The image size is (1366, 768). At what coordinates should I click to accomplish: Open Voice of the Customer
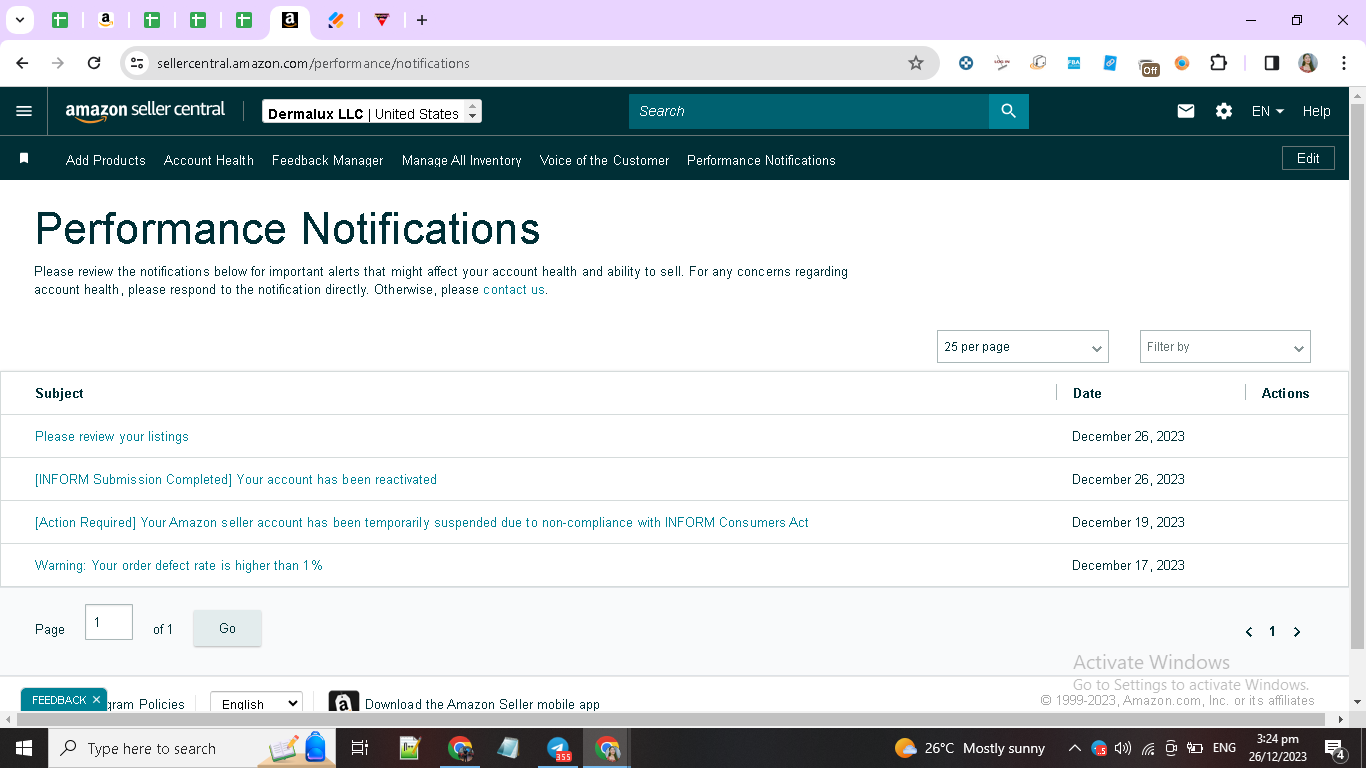pos(605,160)
